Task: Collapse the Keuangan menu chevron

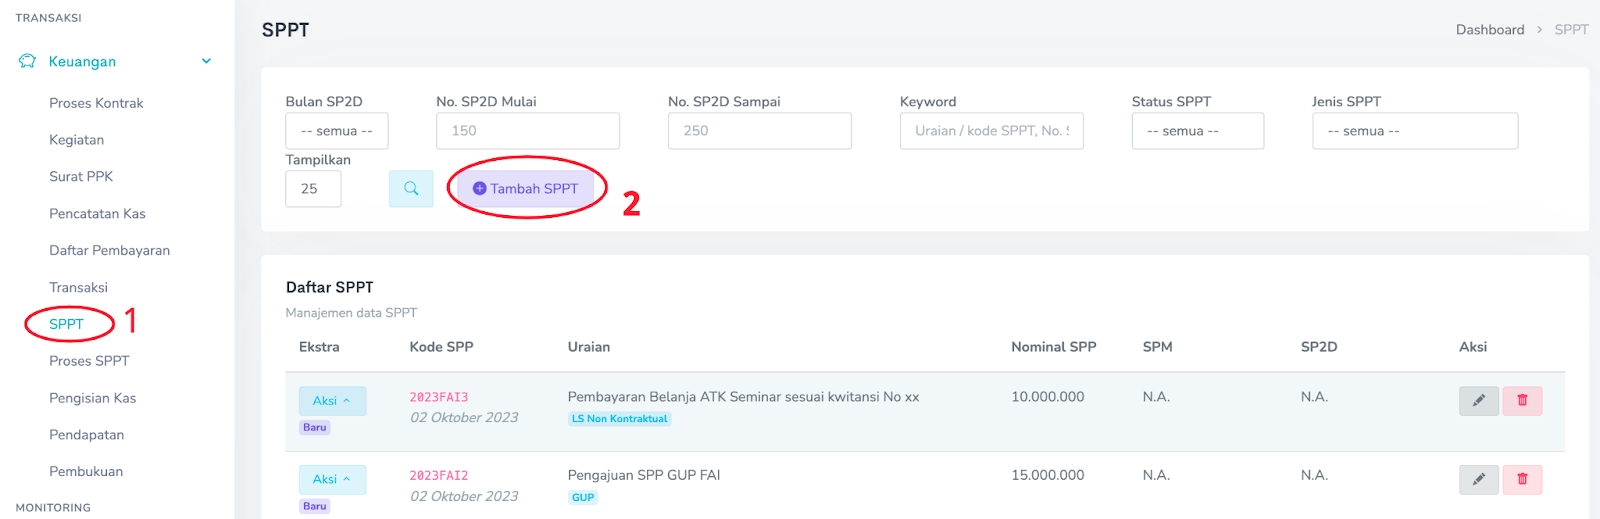Action: [x=206, y=61]
